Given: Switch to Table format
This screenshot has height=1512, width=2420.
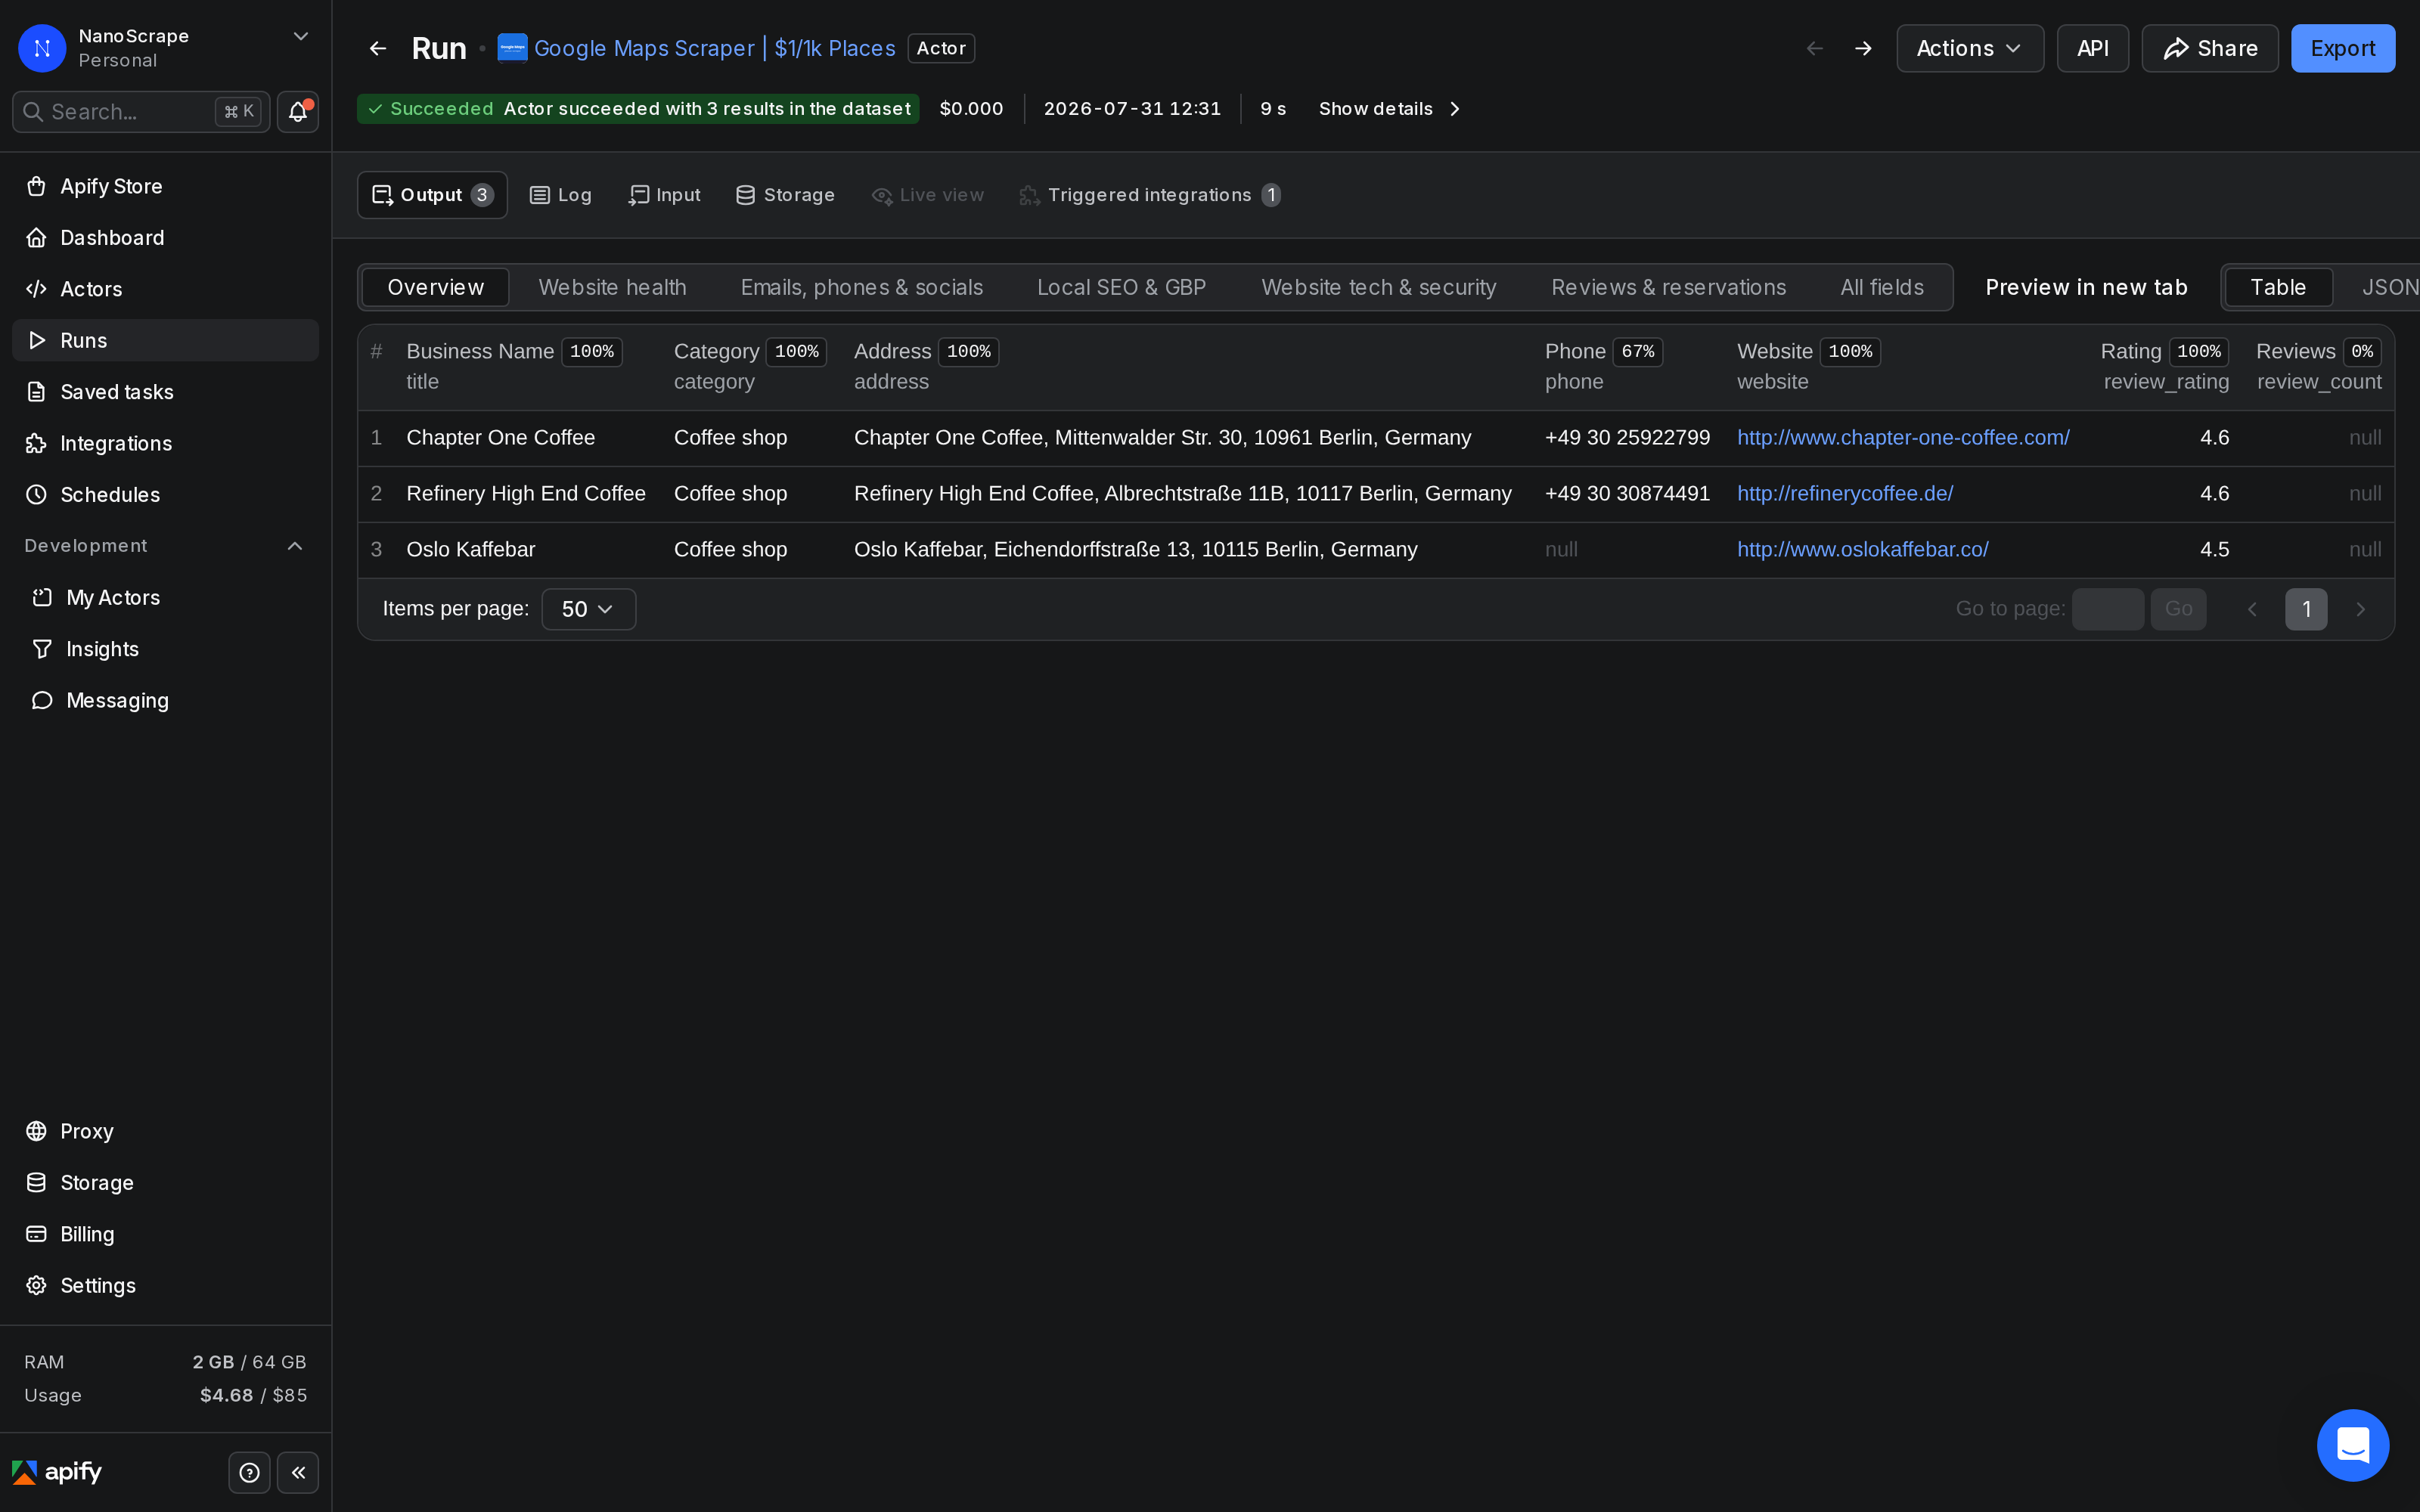Looking at the screenshot, I should pos(2278,287).
